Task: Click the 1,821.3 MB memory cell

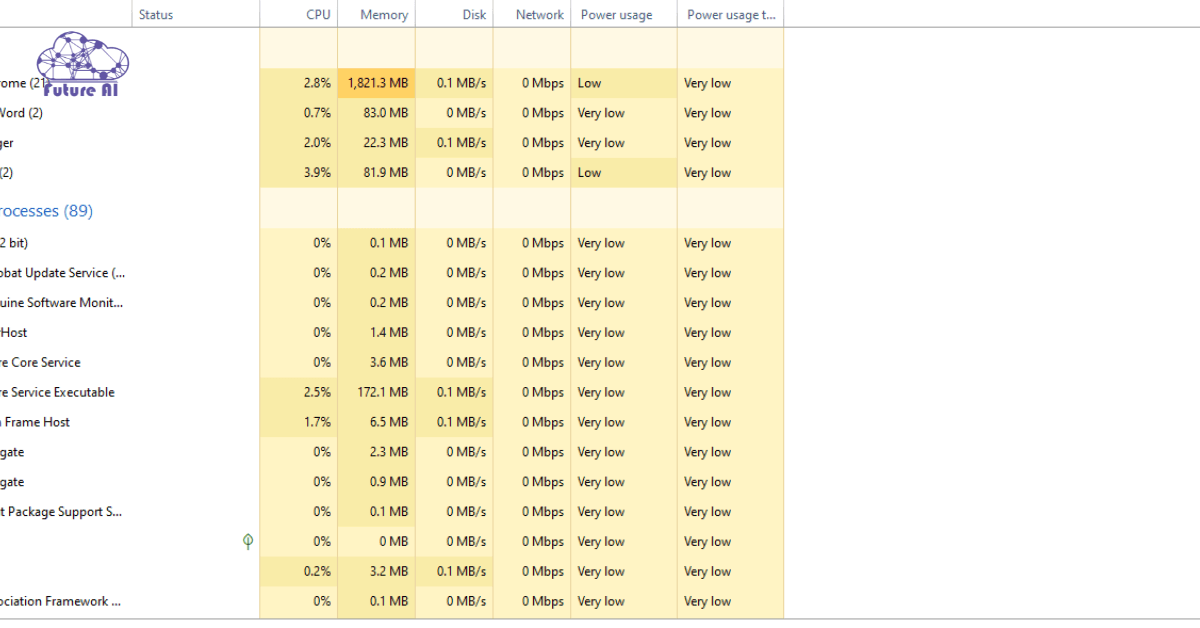Action: tap(378, 83)
